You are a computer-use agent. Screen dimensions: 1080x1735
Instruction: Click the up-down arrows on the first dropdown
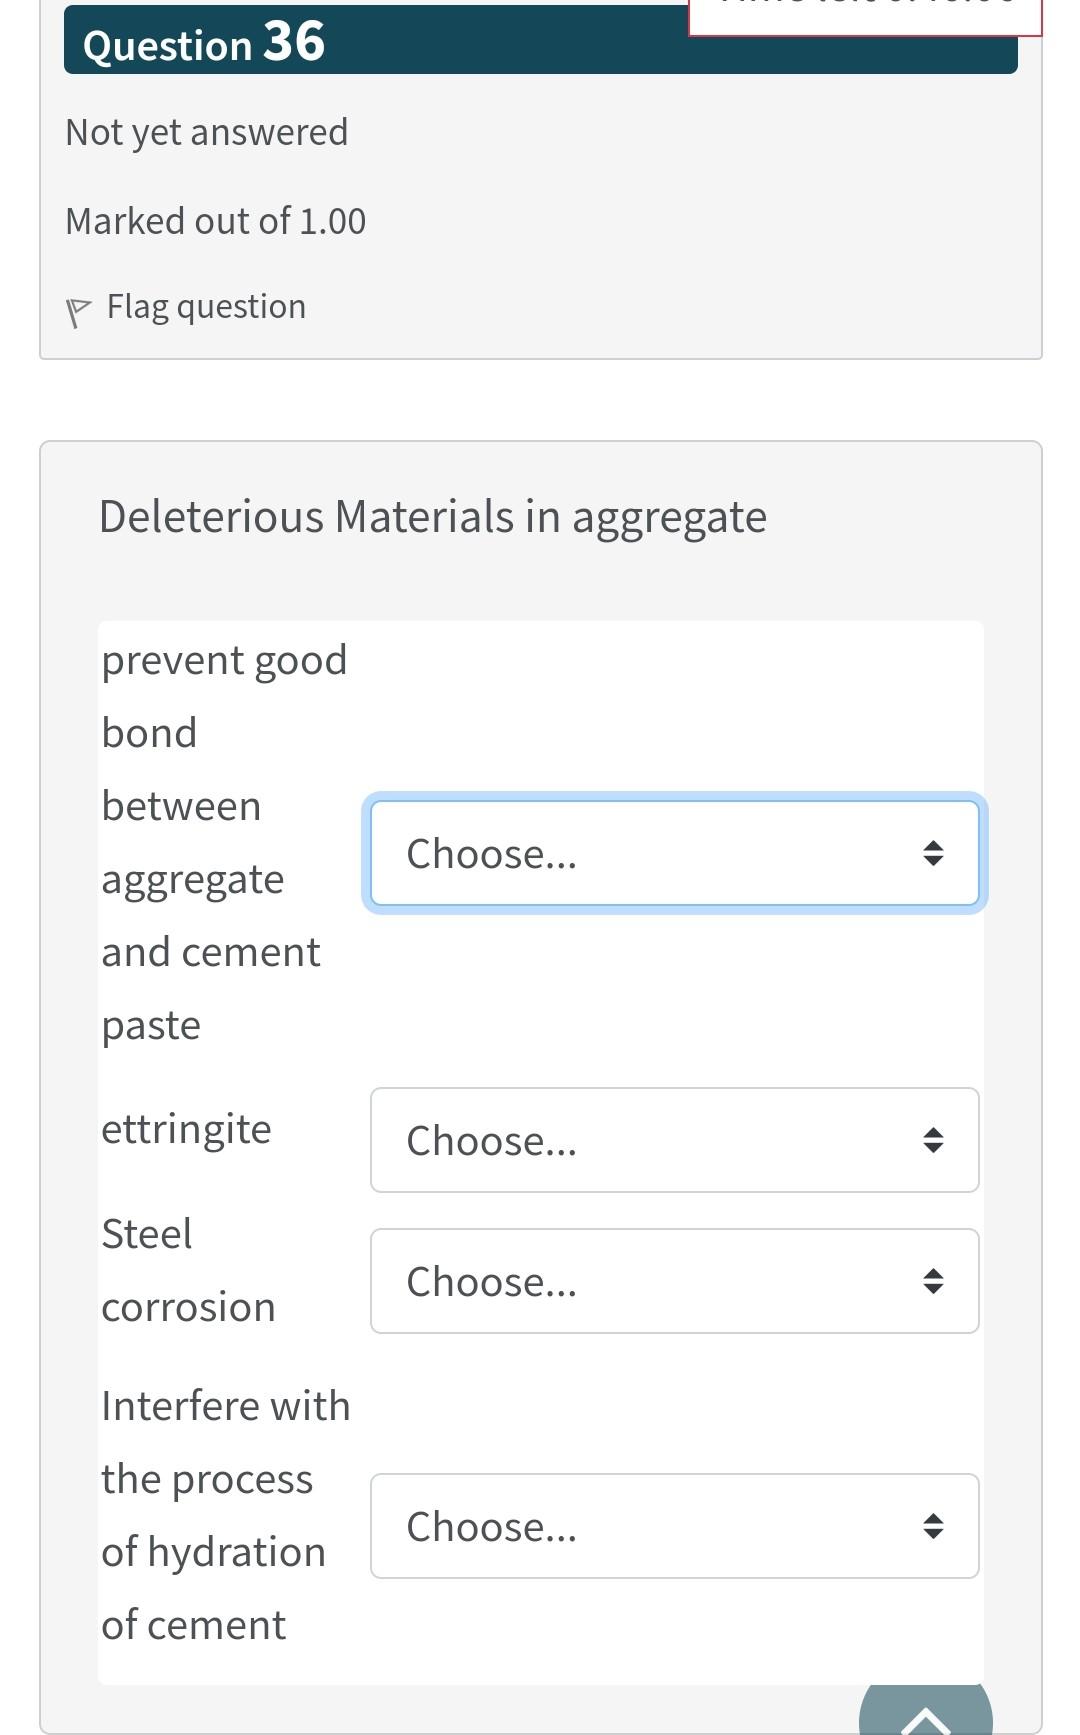pos(933,853)
